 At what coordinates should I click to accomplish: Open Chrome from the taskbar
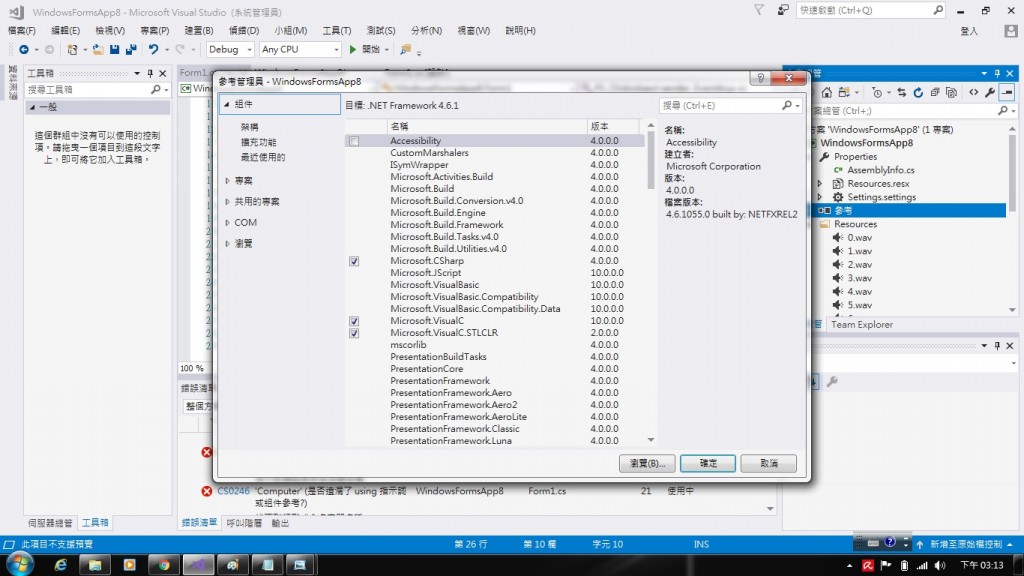(x=164, y=565)
